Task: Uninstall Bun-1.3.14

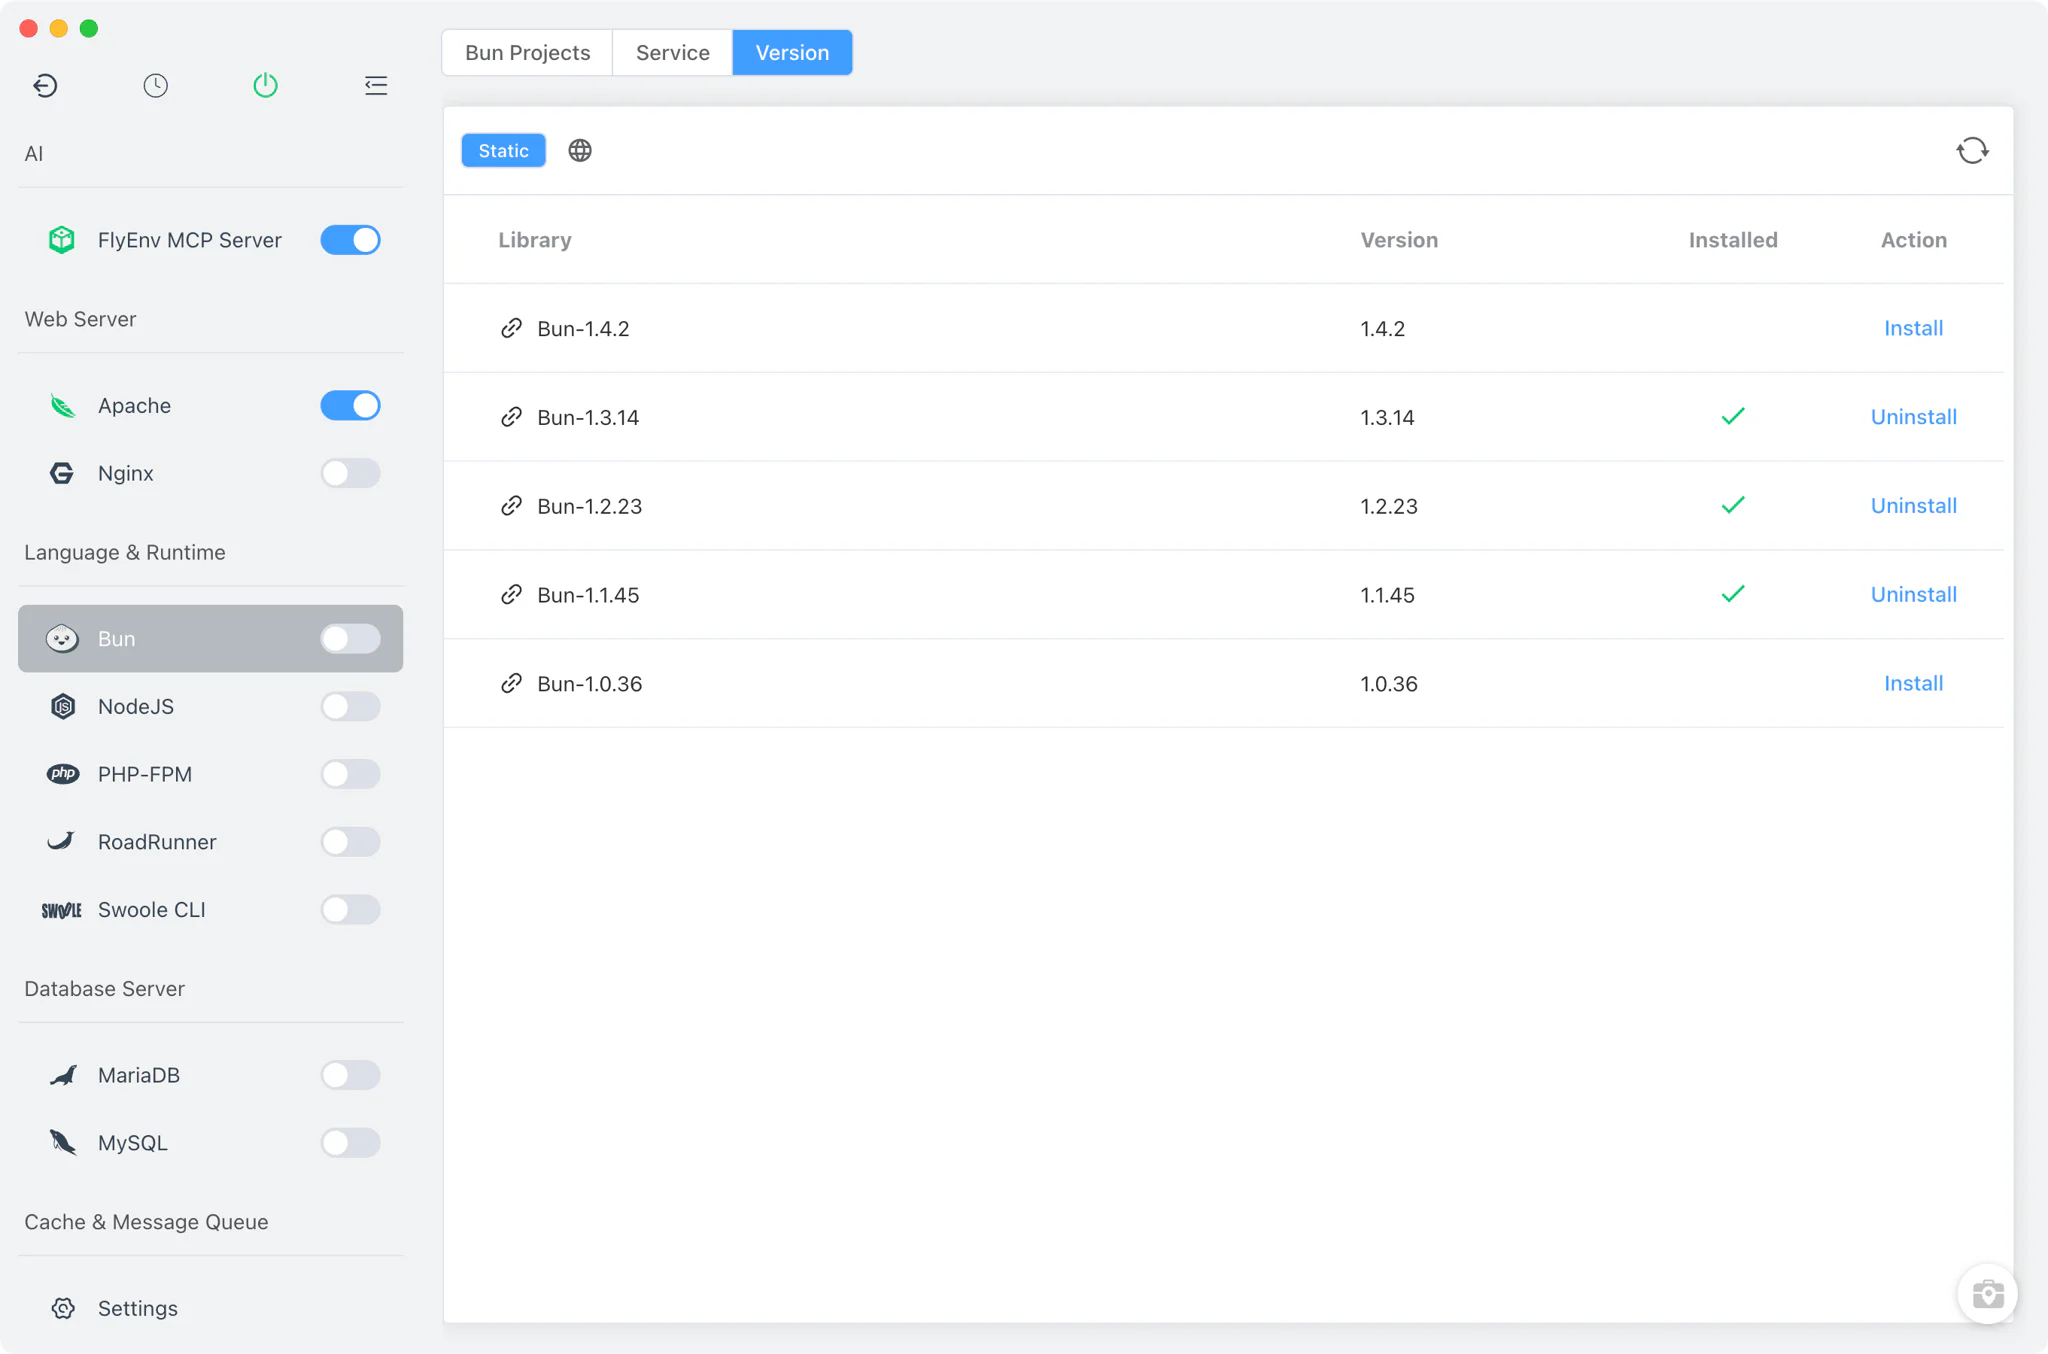Action: coord(1913,417)
